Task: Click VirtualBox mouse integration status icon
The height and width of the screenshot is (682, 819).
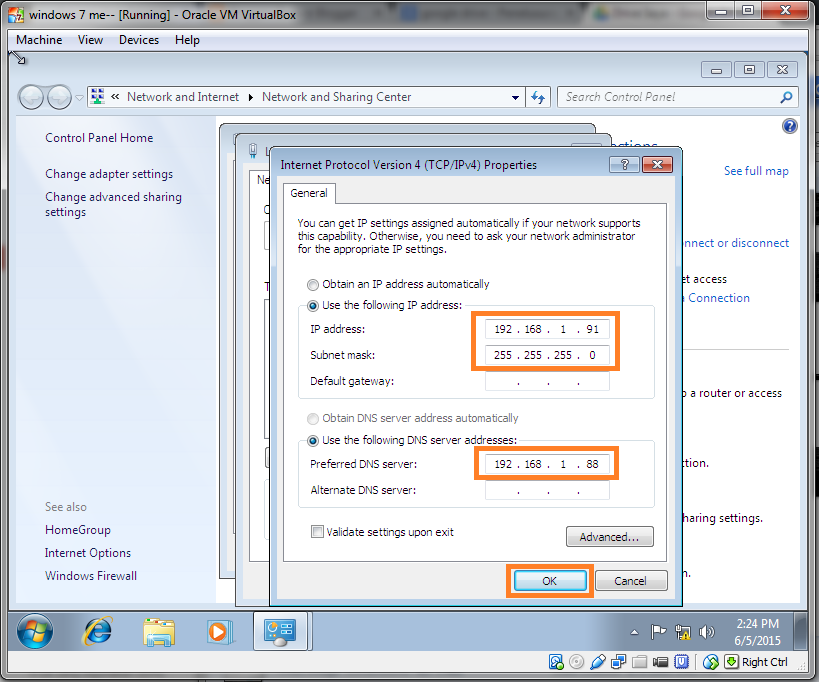Action: (710, 662)
